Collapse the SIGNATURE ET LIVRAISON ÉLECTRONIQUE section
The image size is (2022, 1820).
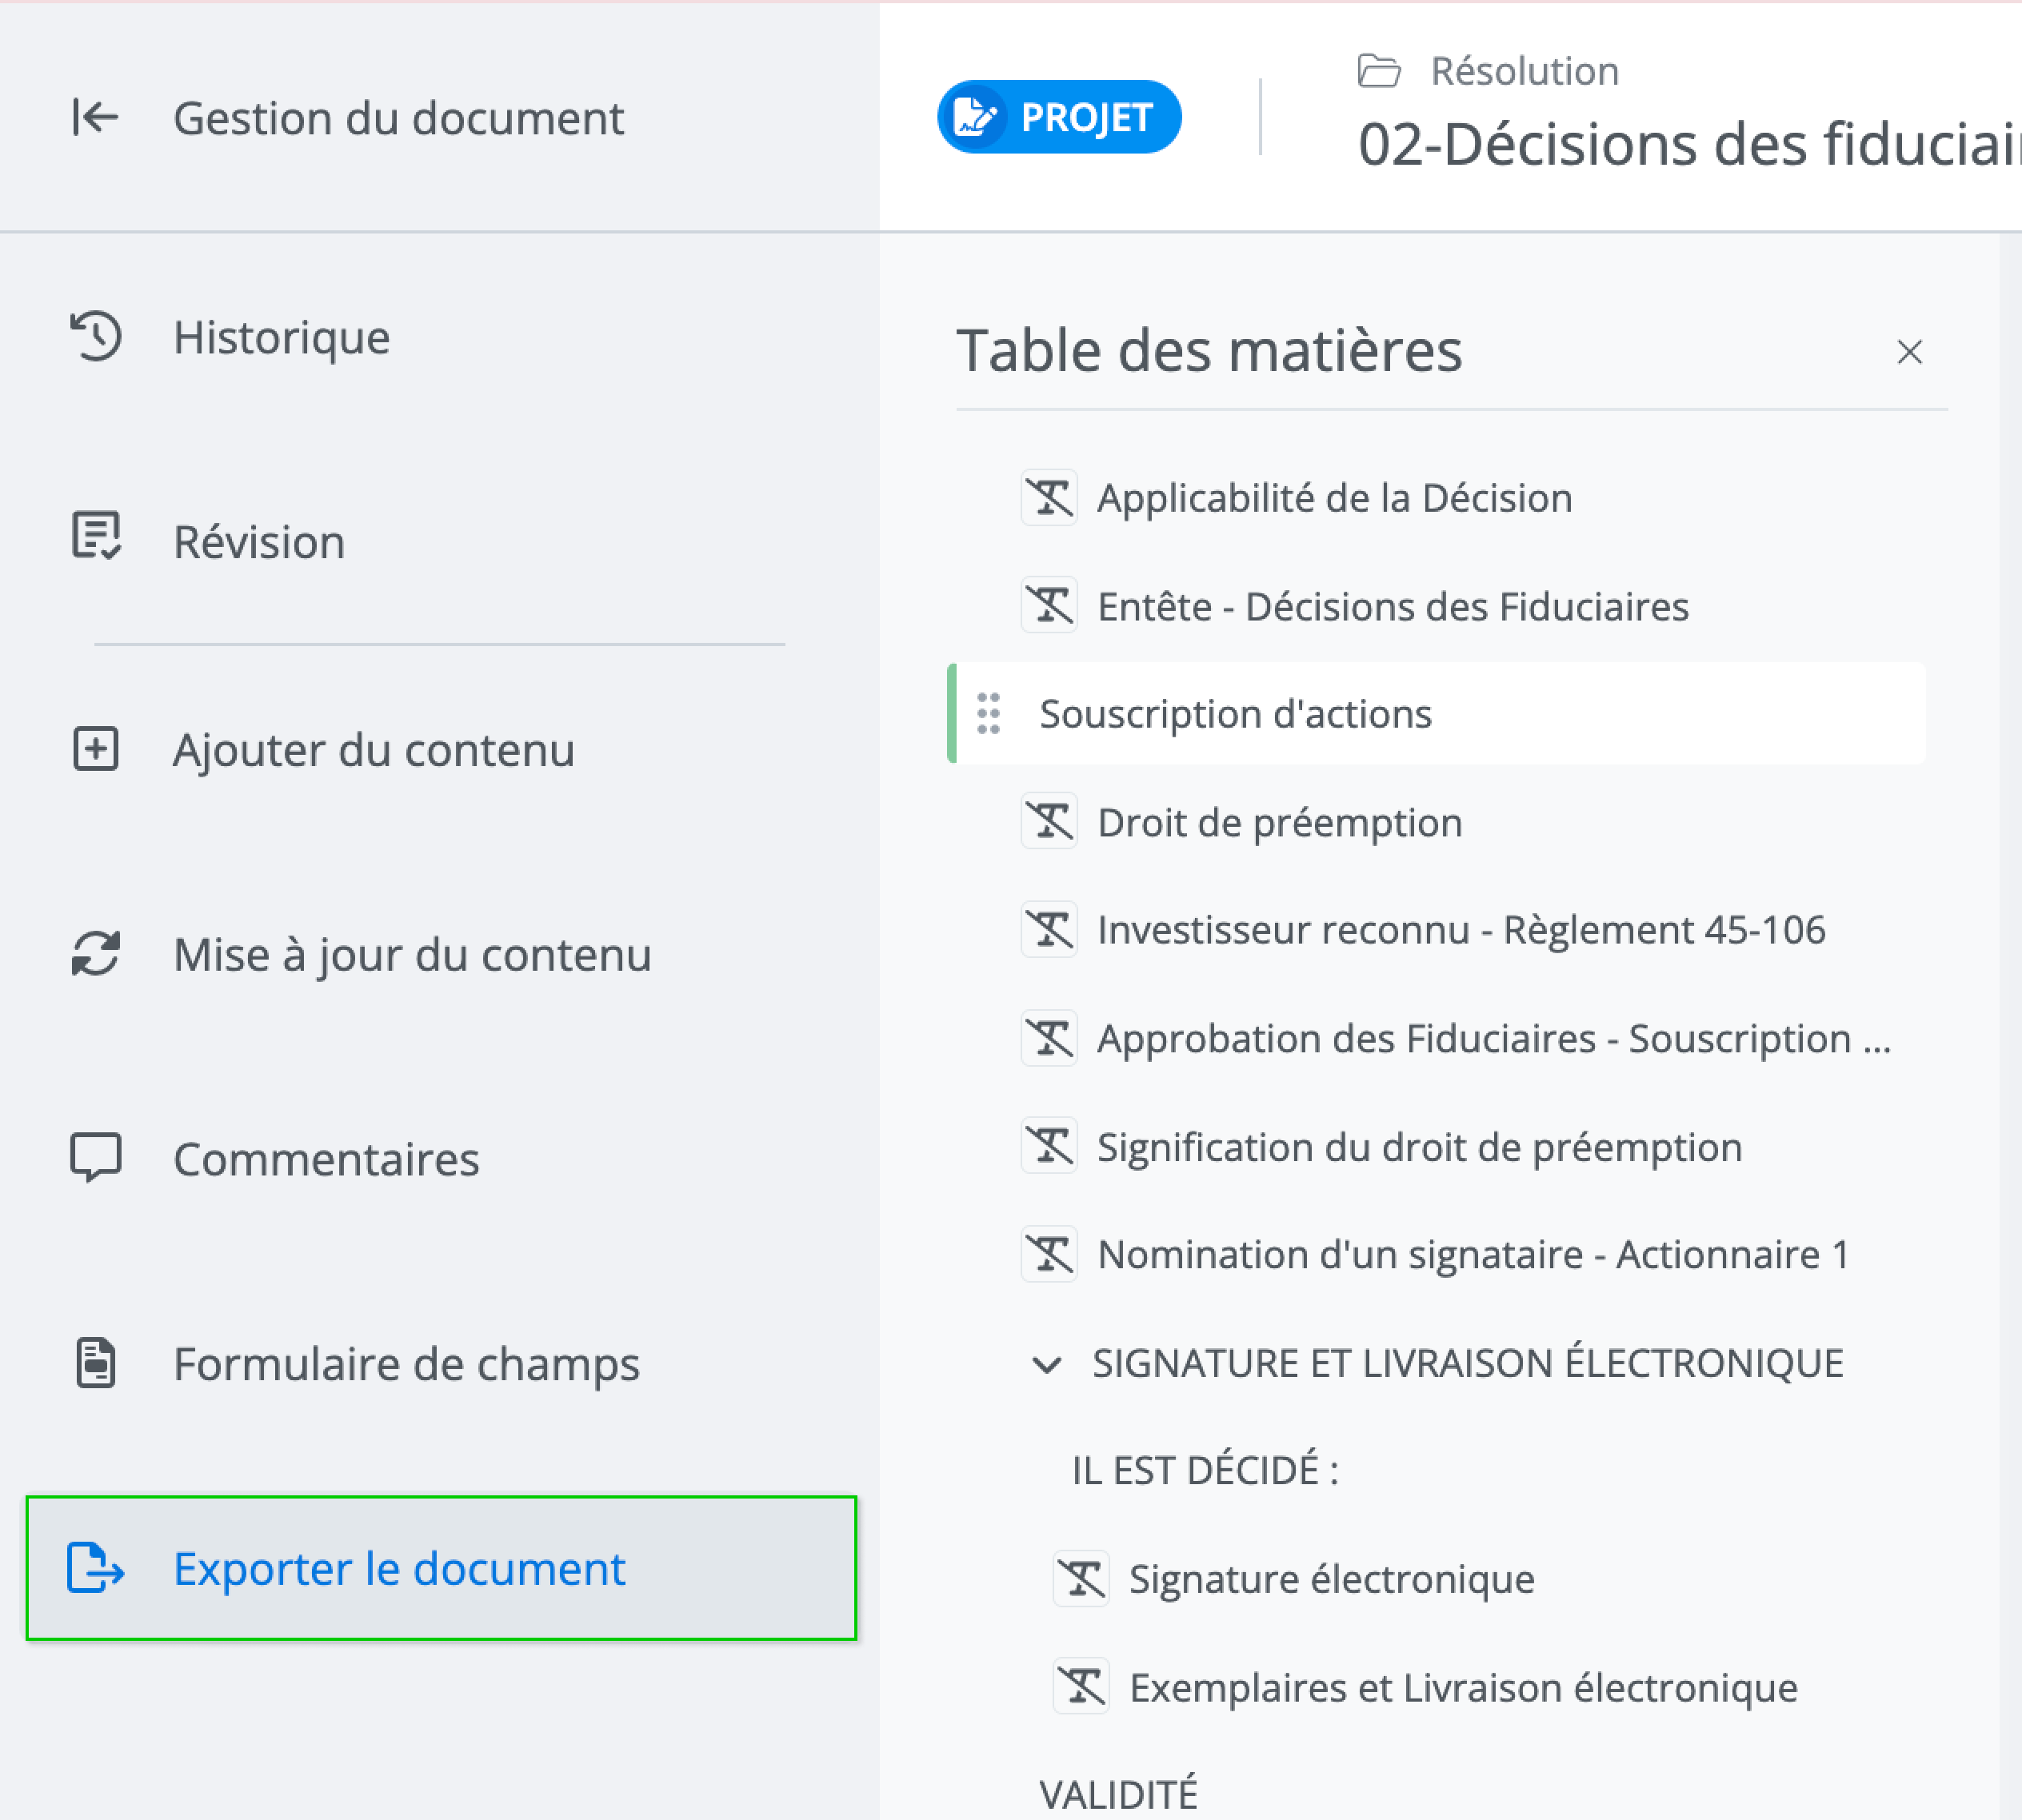[1046, 1364]
